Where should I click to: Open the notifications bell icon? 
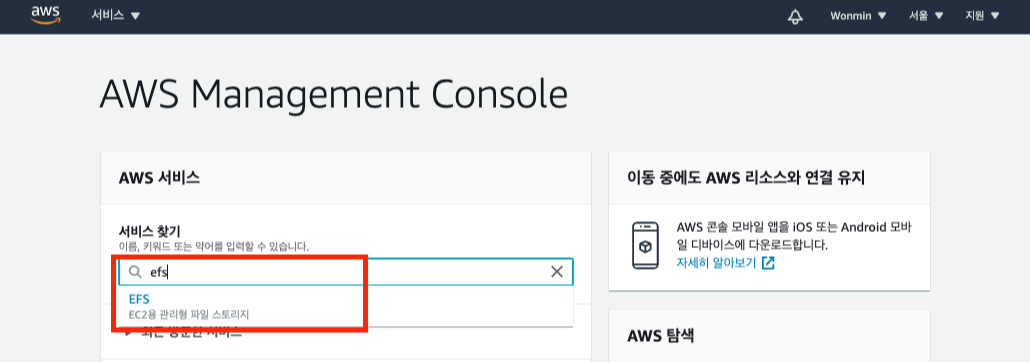click(x=795, y=16)
